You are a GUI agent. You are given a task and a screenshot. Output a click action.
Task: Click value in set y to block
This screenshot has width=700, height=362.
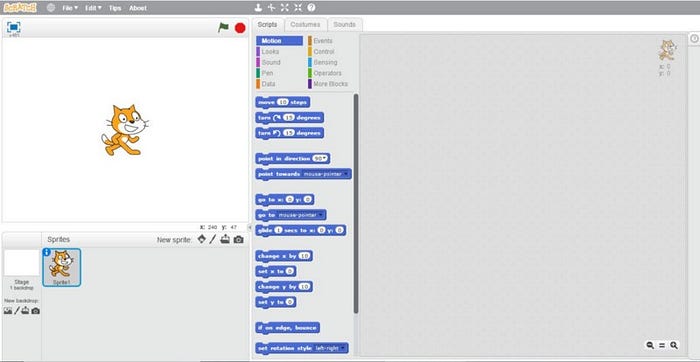[290, 302]
